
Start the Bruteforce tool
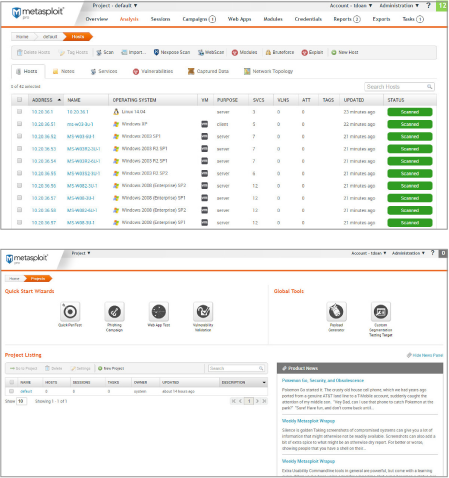tap(280, 52)
